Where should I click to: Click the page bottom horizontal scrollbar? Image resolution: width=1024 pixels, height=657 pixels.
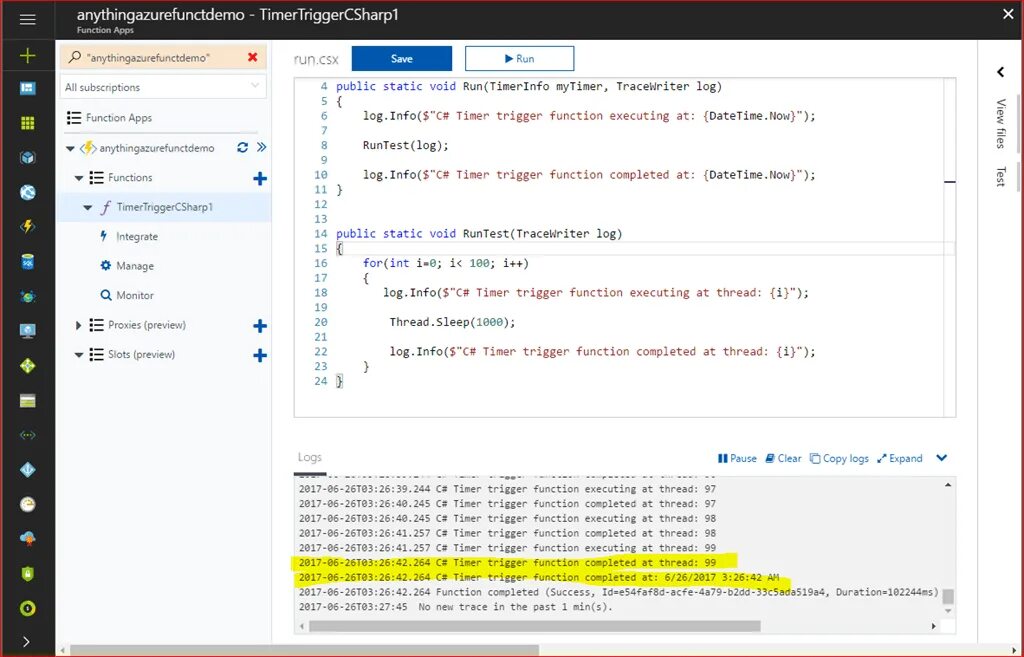[x=304, y=650]
